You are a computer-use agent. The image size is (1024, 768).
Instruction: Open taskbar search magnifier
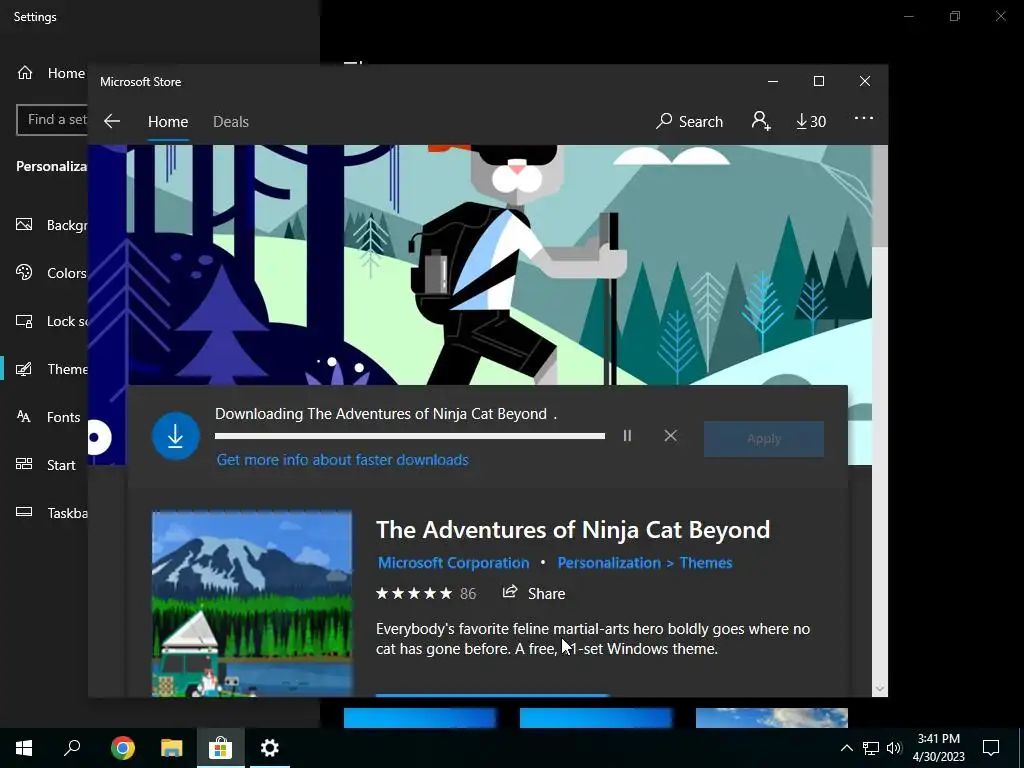tap(72, 748)
